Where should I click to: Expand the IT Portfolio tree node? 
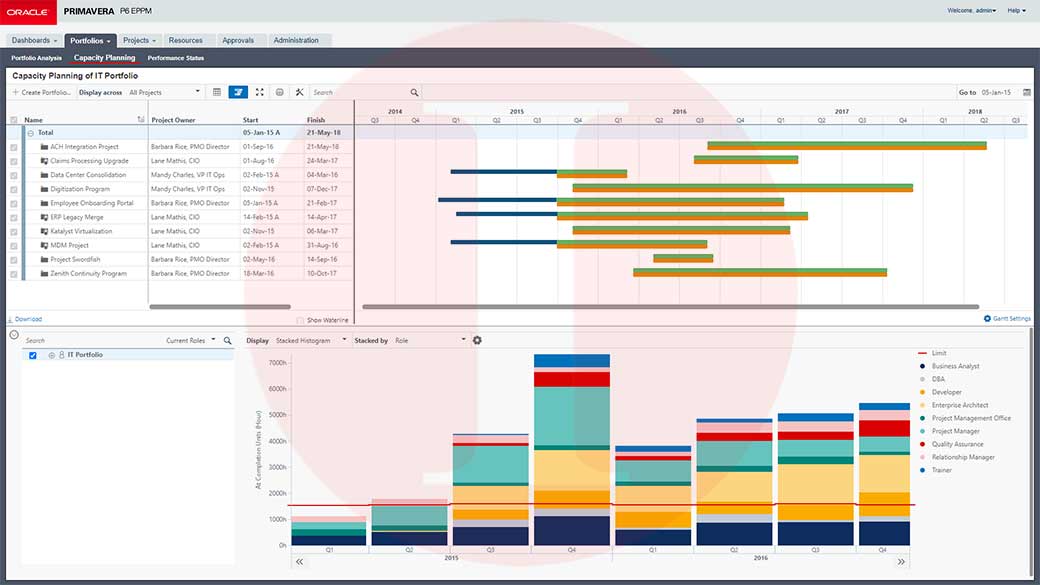coord(51,356)
